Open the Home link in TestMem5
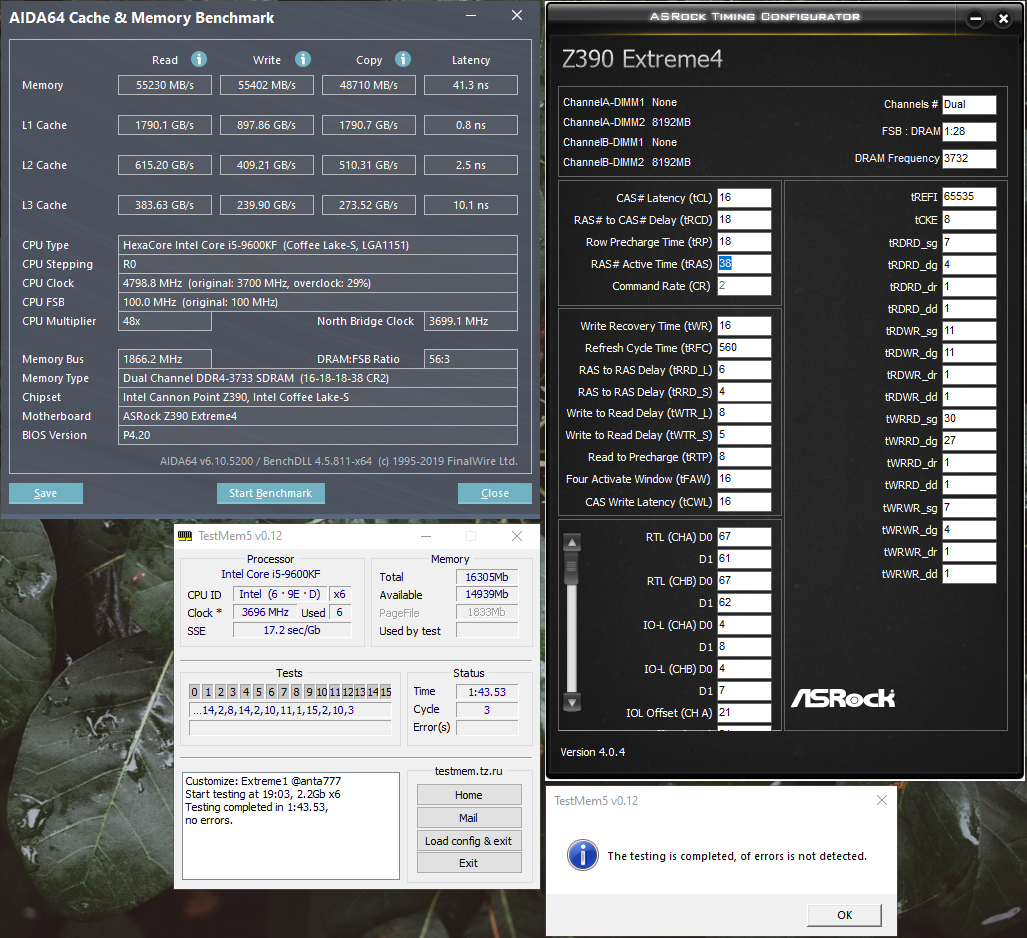 [469, 795]
